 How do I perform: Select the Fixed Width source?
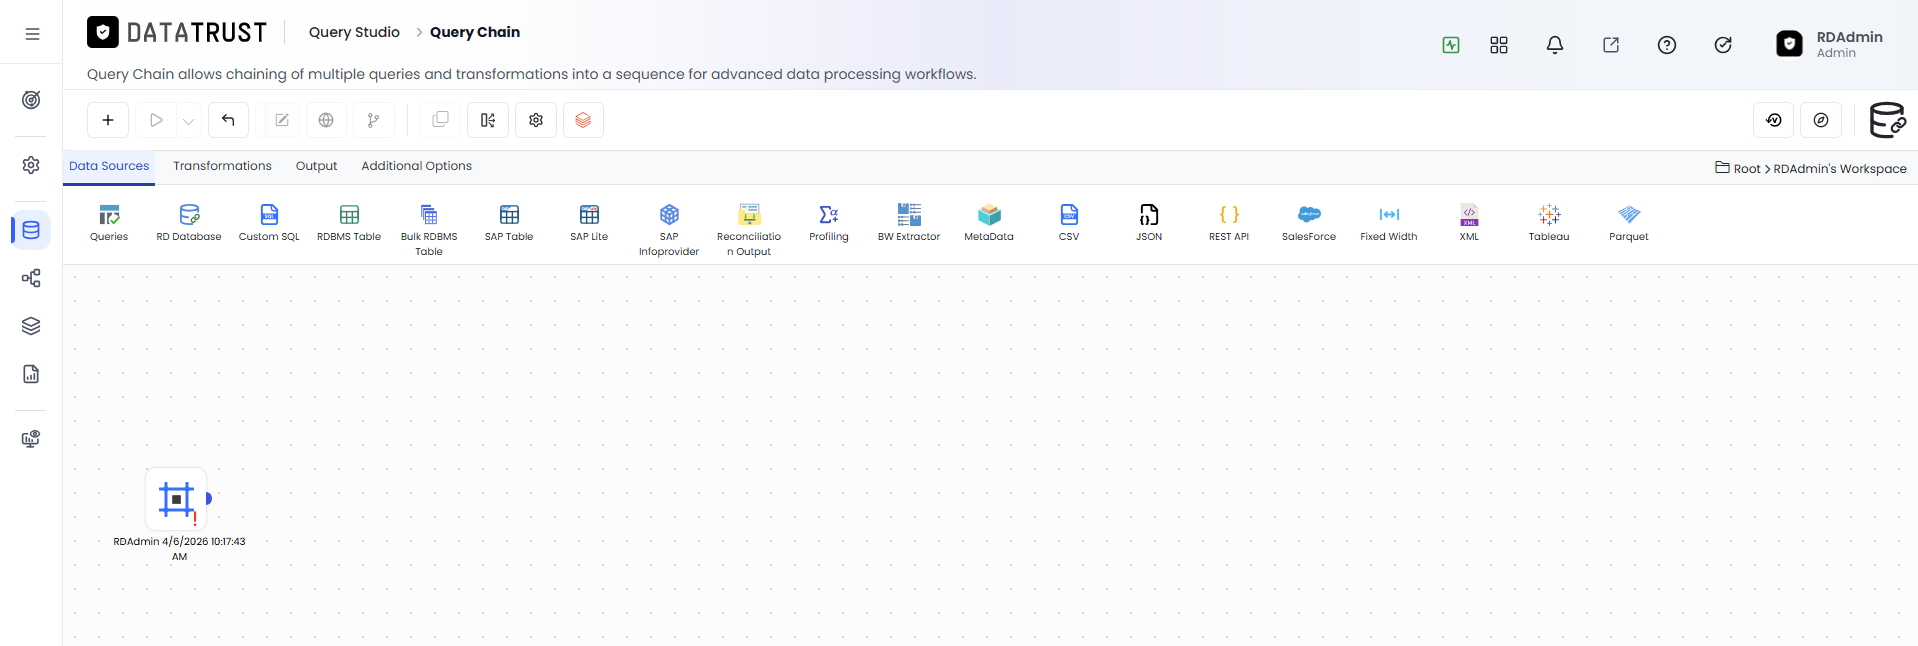point(1389,223)
